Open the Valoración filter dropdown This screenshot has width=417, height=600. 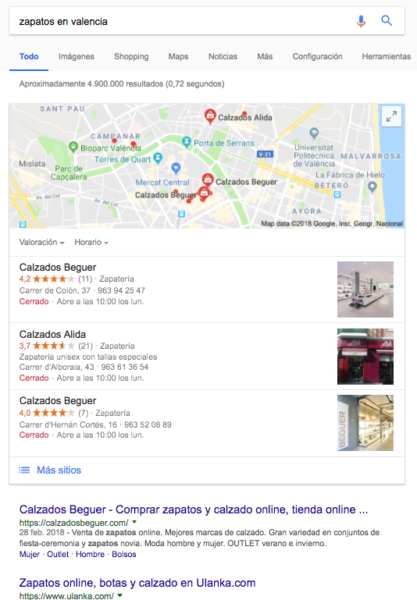[x=42, y=242]
